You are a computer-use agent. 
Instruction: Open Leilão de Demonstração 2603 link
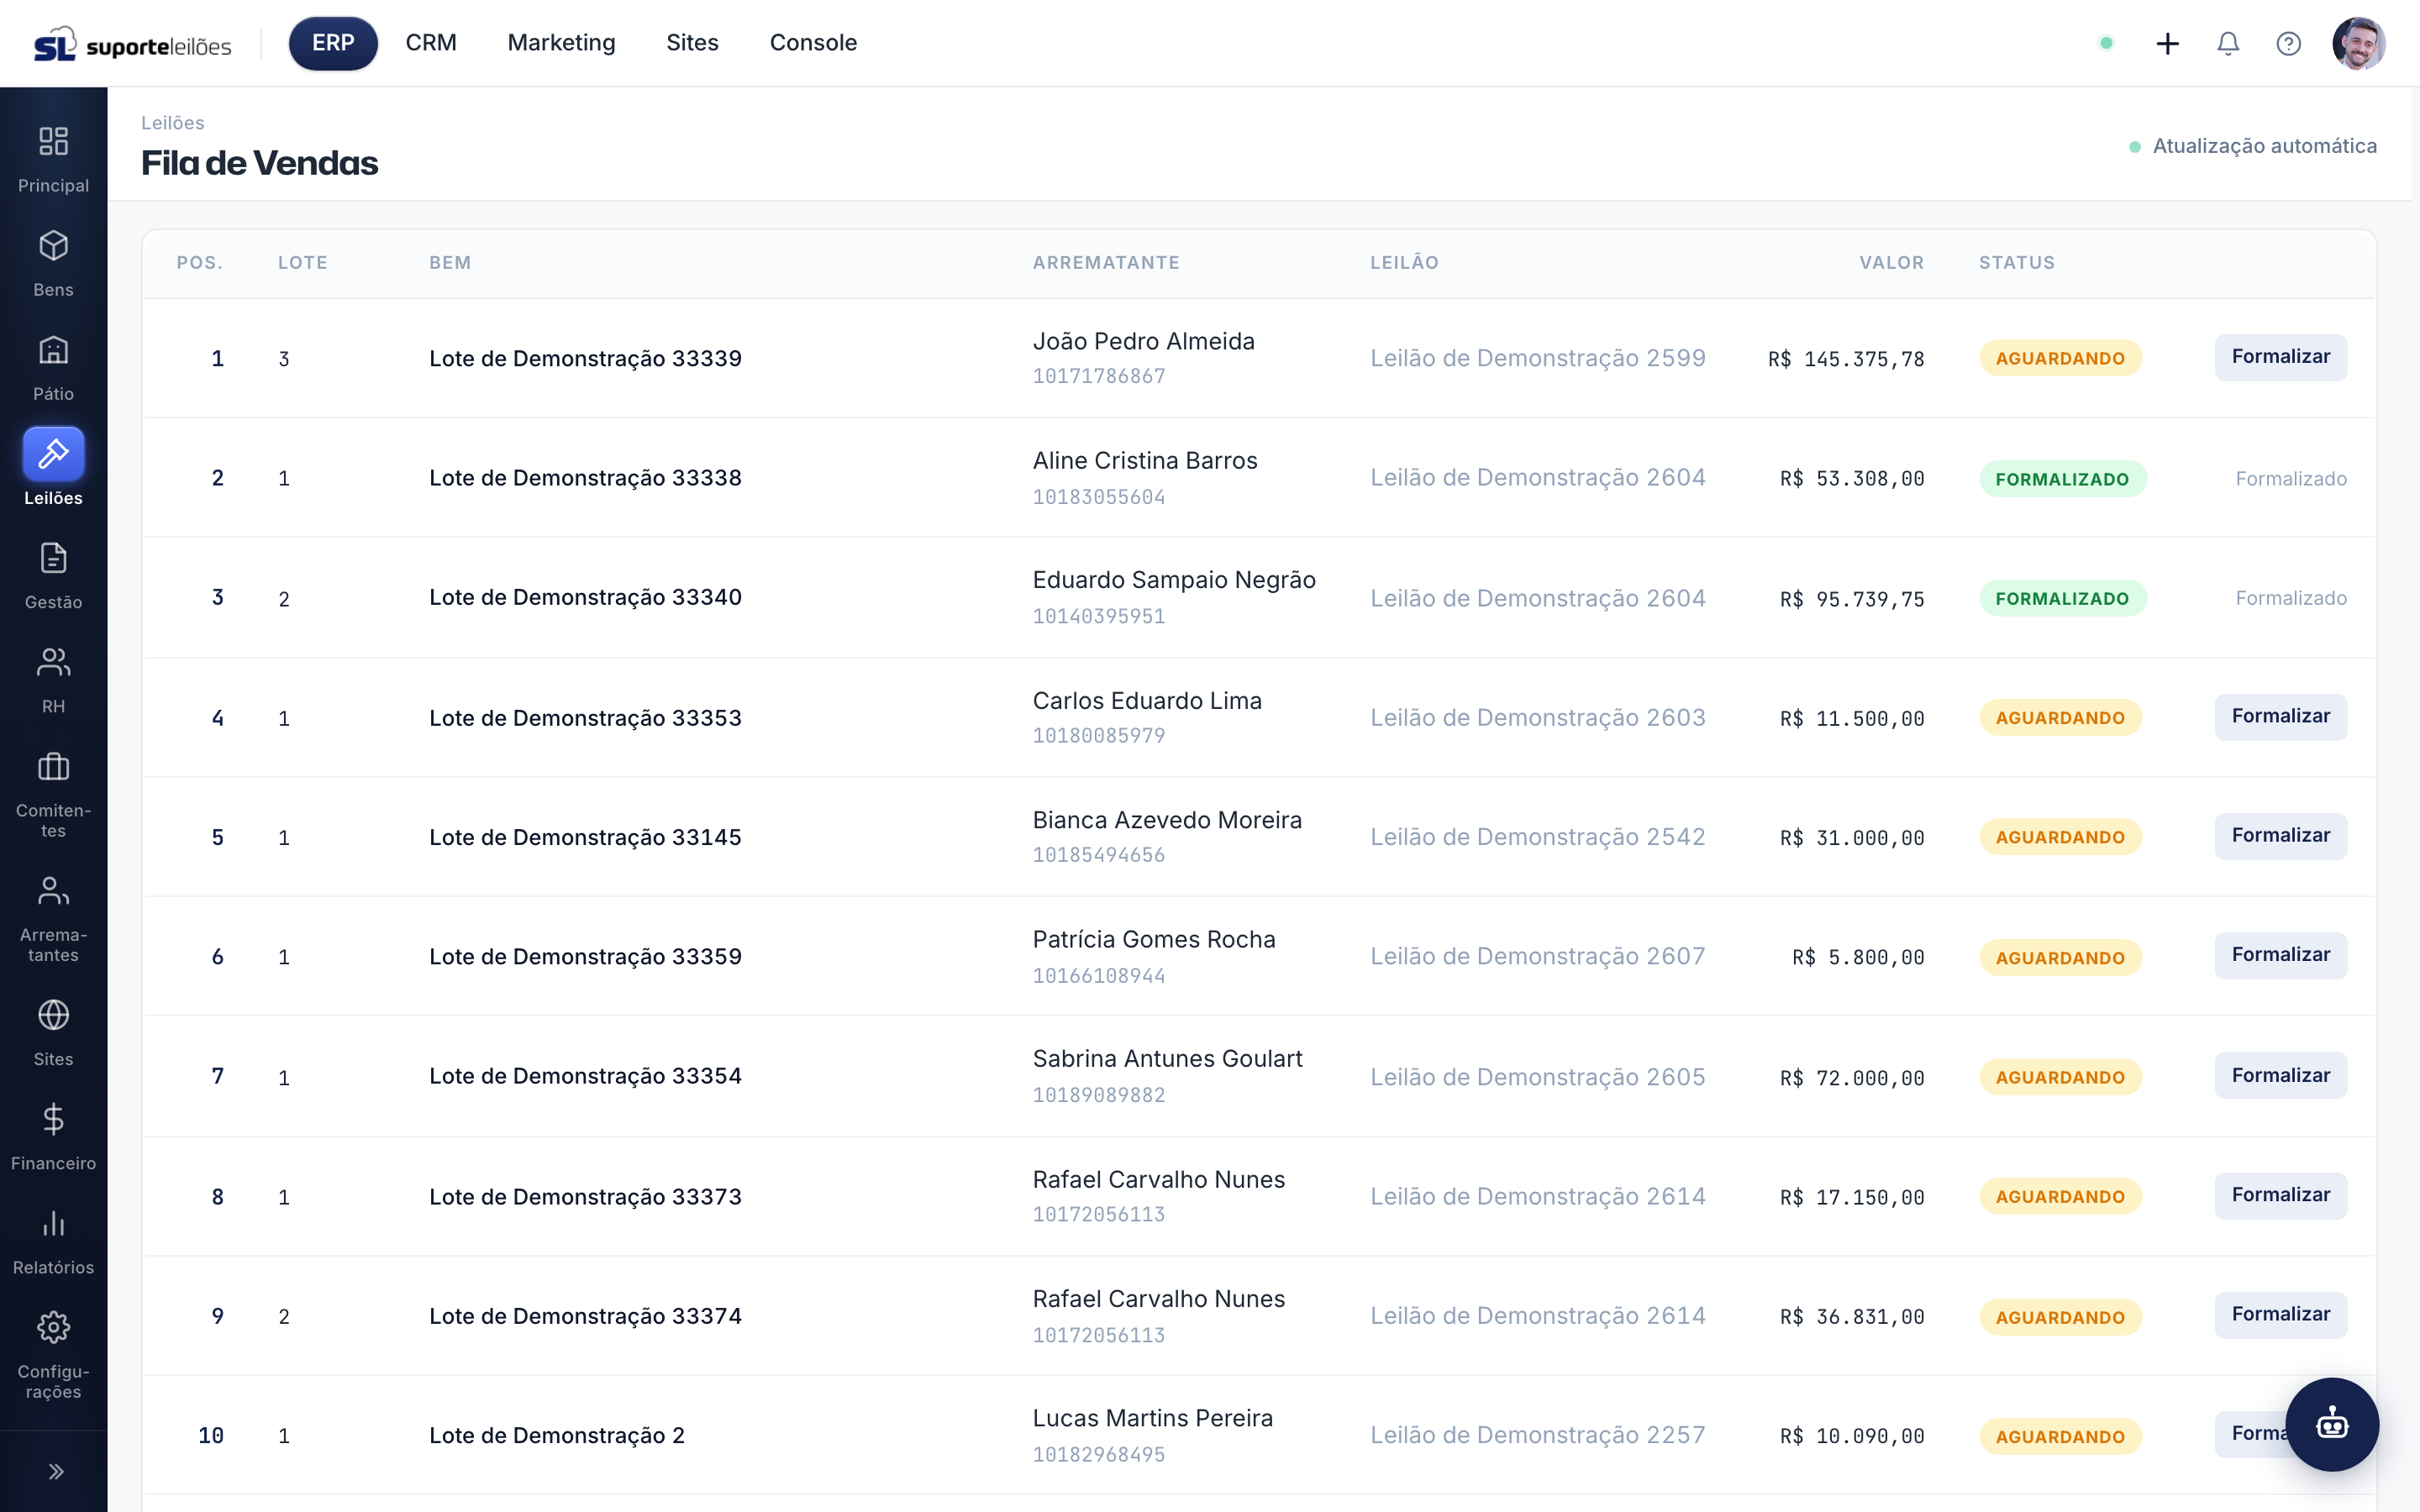click(1538, 718)
